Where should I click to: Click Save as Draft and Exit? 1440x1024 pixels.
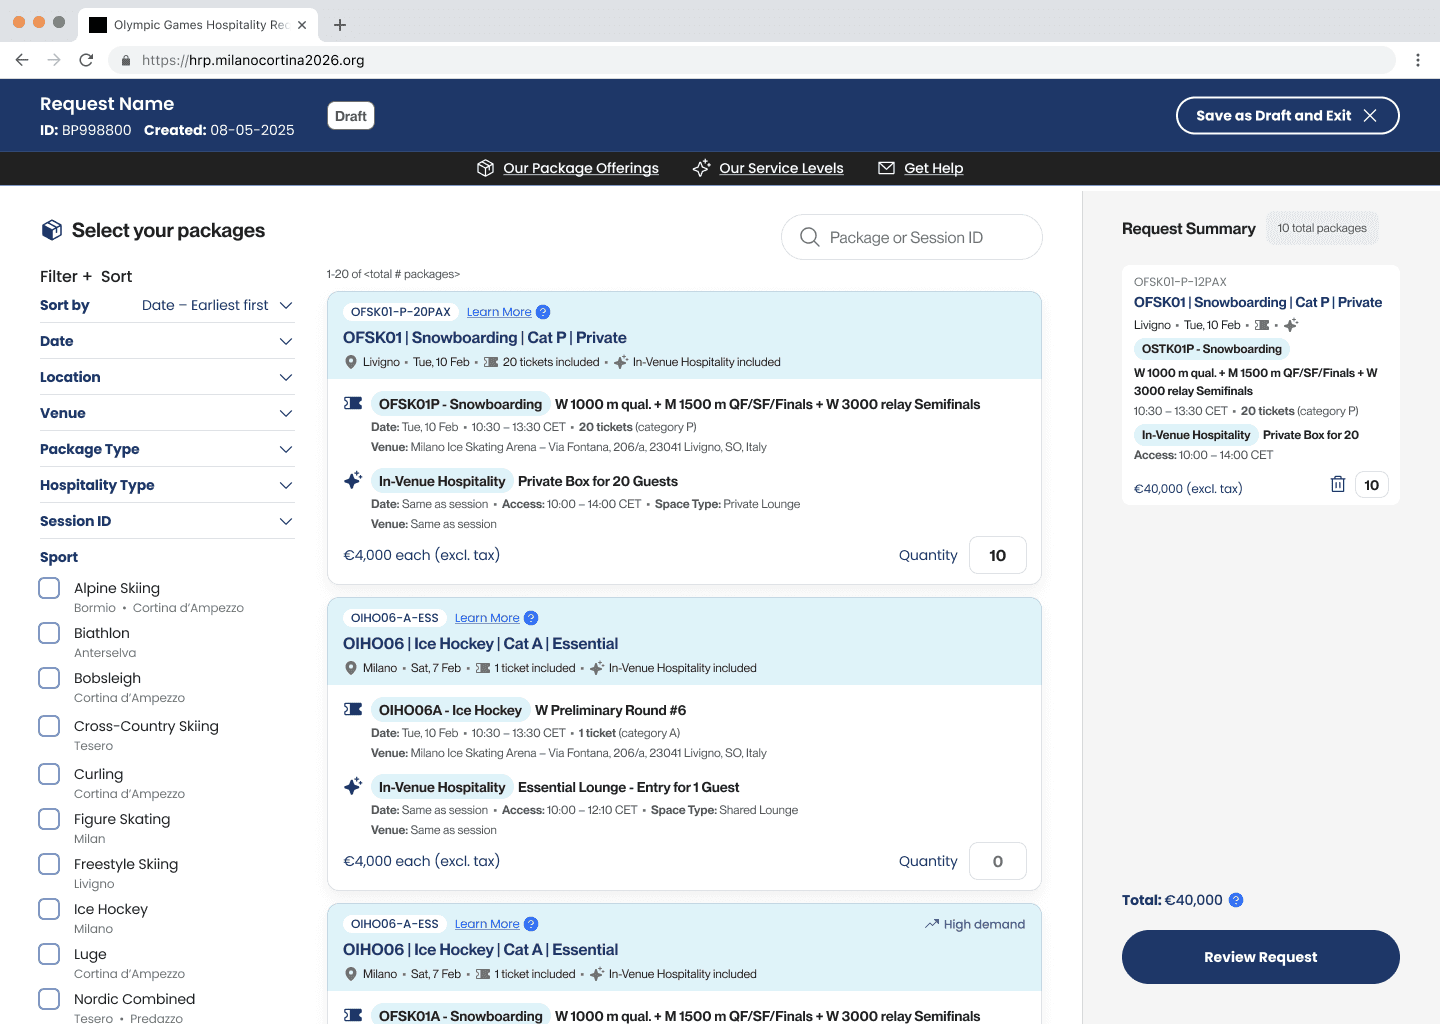coord(1287,116)
